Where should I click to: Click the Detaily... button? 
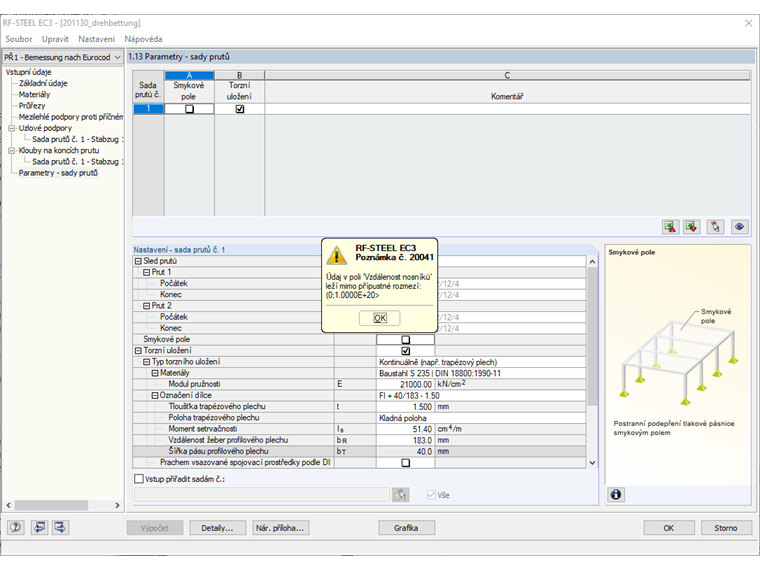(x=217, y=528)
